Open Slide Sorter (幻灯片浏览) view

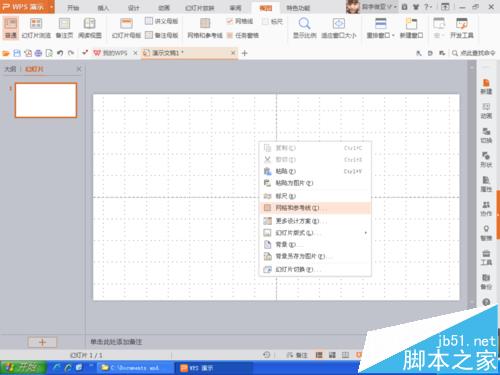36,28
